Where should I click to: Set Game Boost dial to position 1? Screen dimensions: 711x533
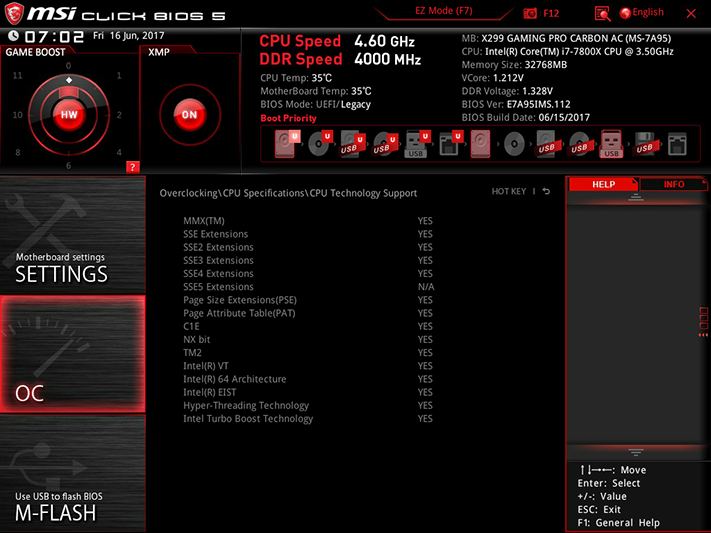tap(119, 75)
